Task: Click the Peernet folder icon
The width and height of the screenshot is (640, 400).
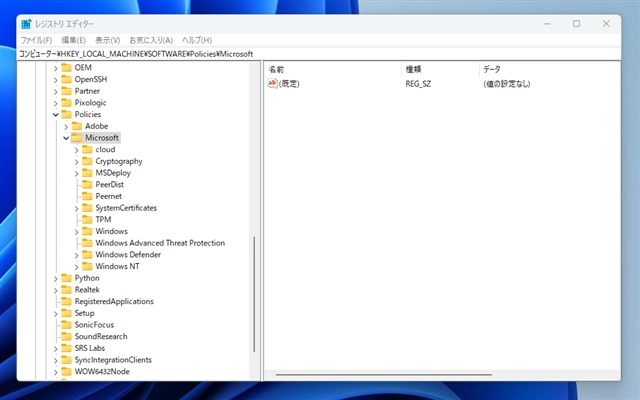Action: (87, 196)
